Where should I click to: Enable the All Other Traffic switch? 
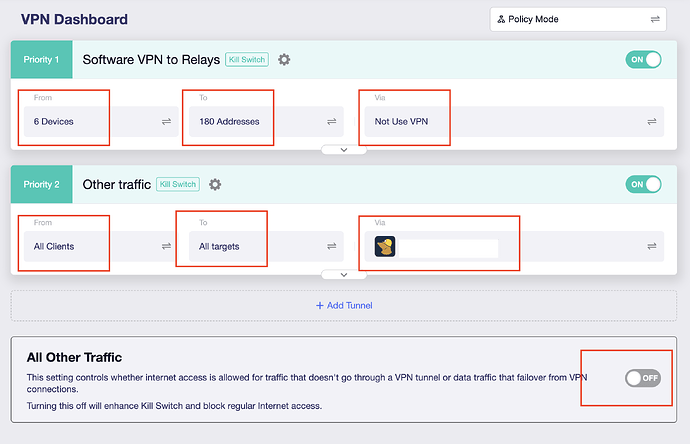tap(643, 378)
